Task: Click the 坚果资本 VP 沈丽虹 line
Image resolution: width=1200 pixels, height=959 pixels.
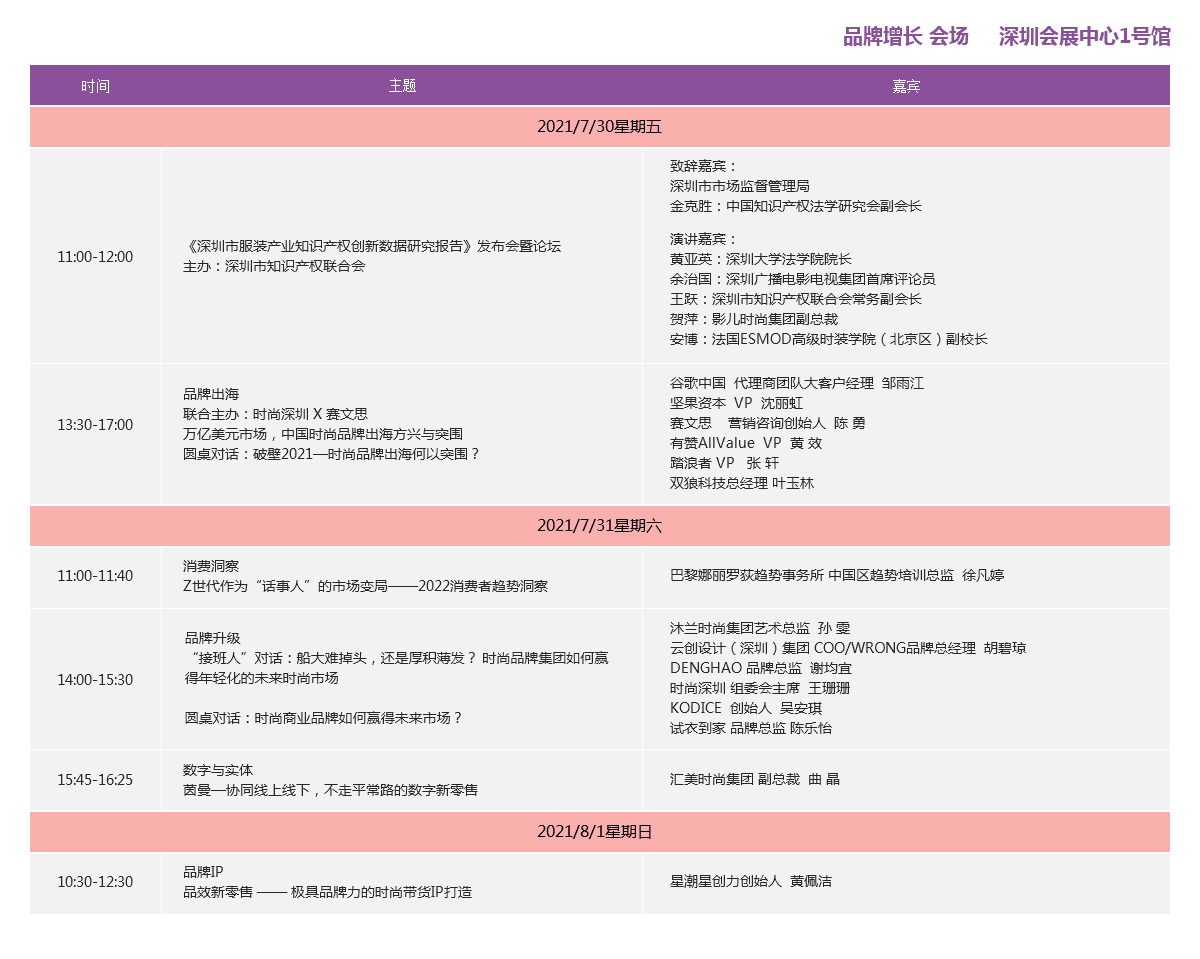Action: click(736, 403)
